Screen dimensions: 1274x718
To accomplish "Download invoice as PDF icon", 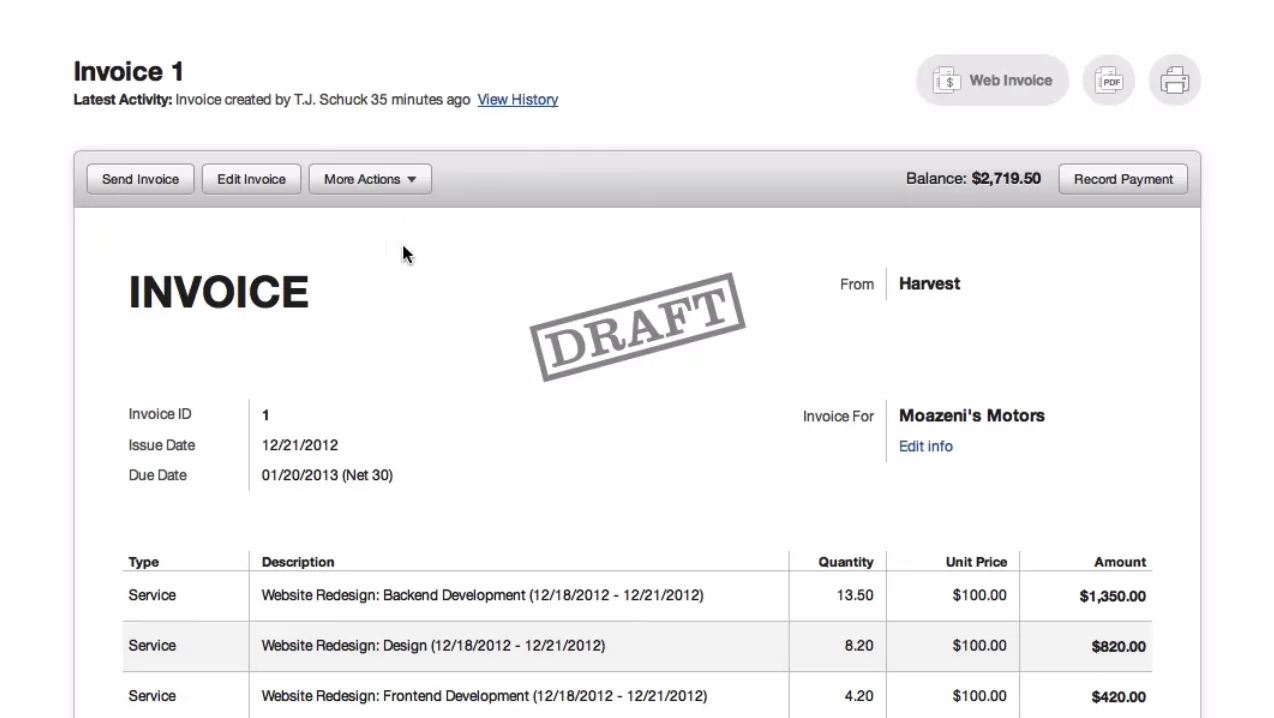I will [x=1109, y=80].
